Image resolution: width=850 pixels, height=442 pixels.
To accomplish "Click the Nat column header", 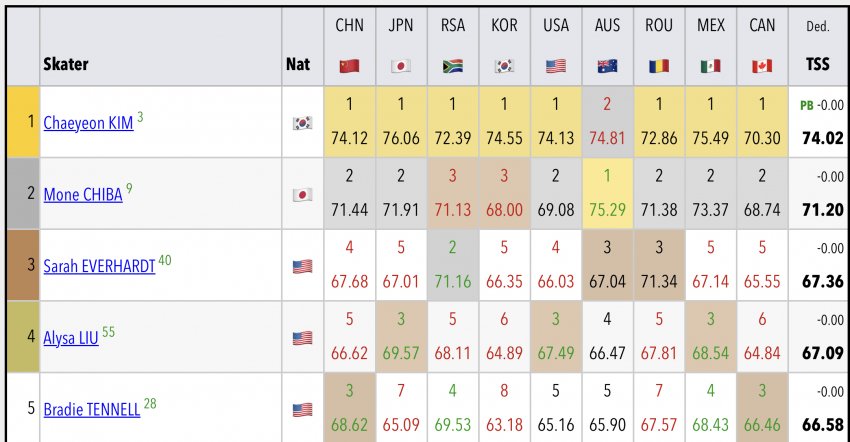I will tap(297, 64).
